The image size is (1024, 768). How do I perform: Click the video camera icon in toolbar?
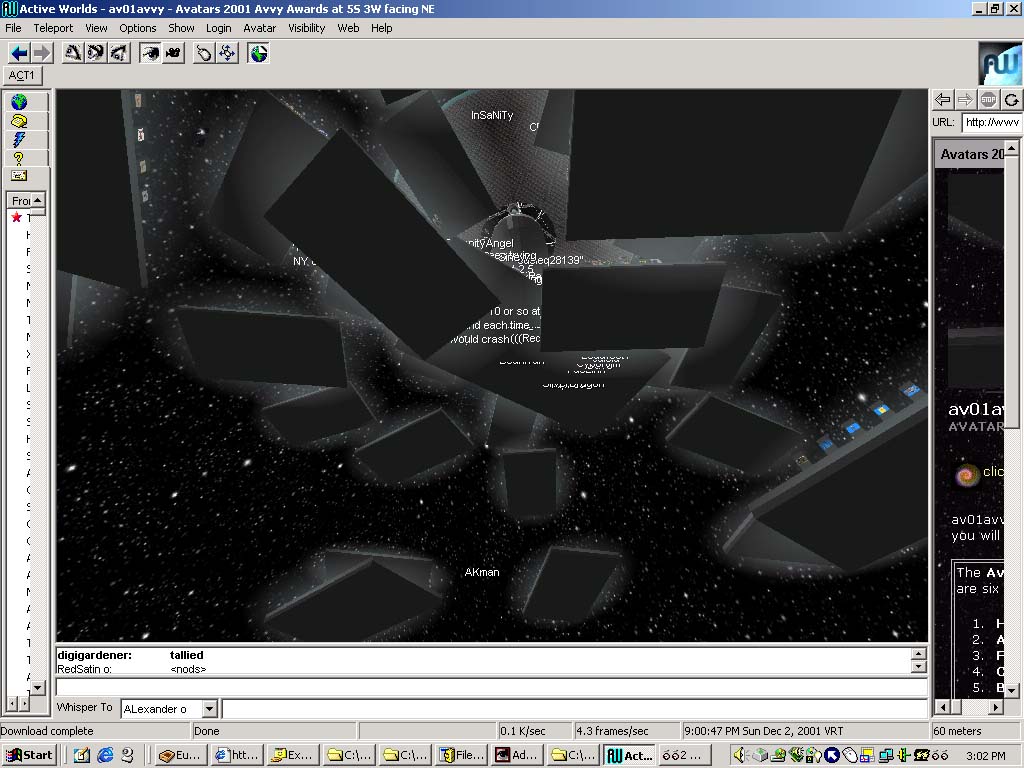[x=173, y=53]
